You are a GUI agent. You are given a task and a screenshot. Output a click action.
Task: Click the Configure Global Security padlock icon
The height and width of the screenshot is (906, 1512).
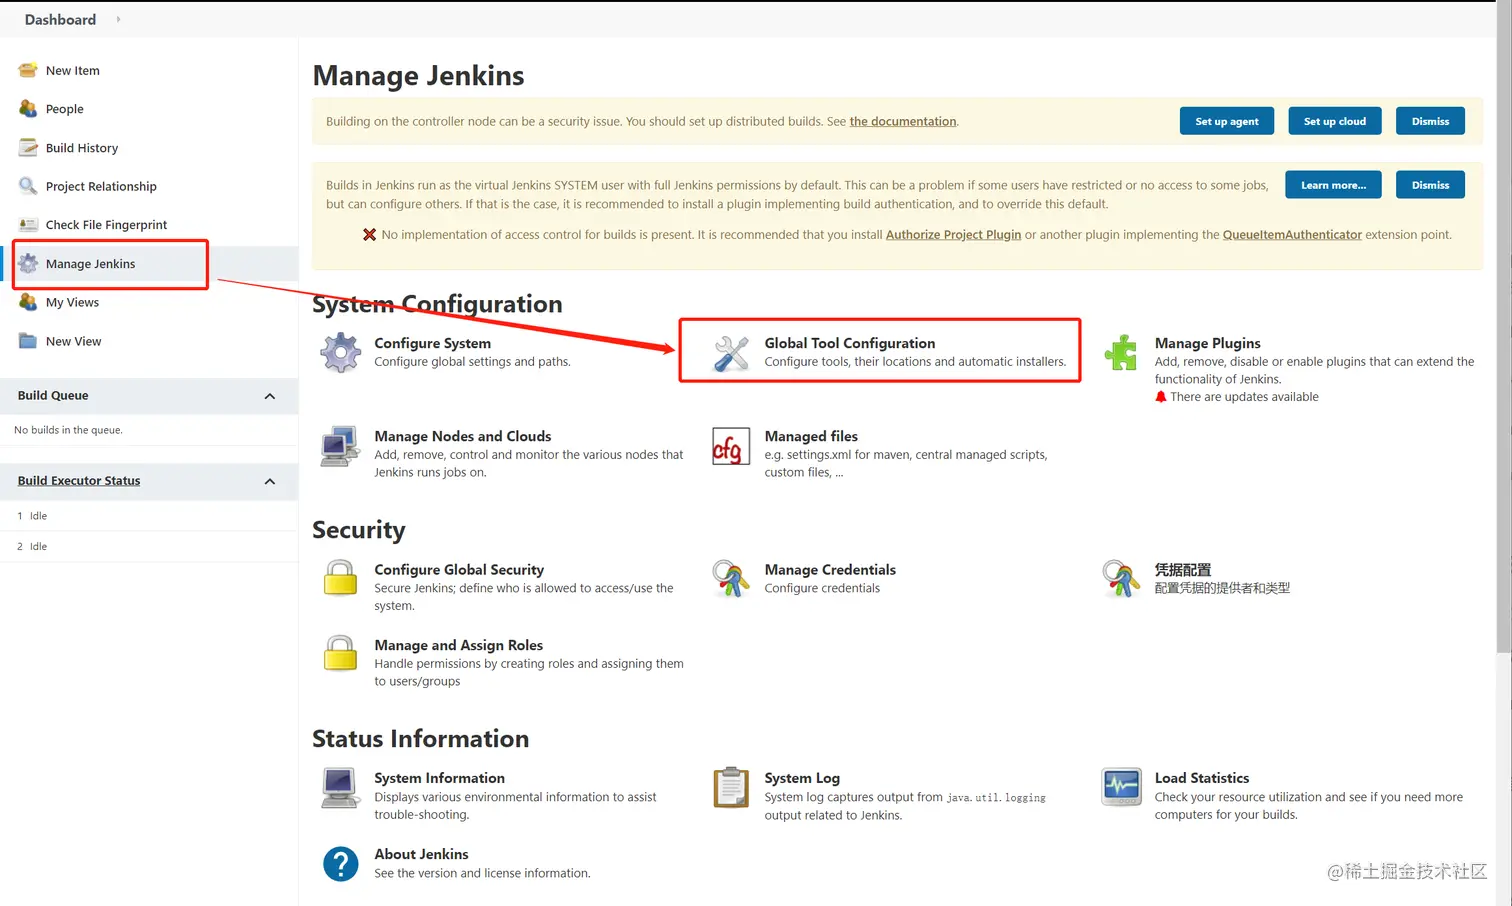pos(340,578)
